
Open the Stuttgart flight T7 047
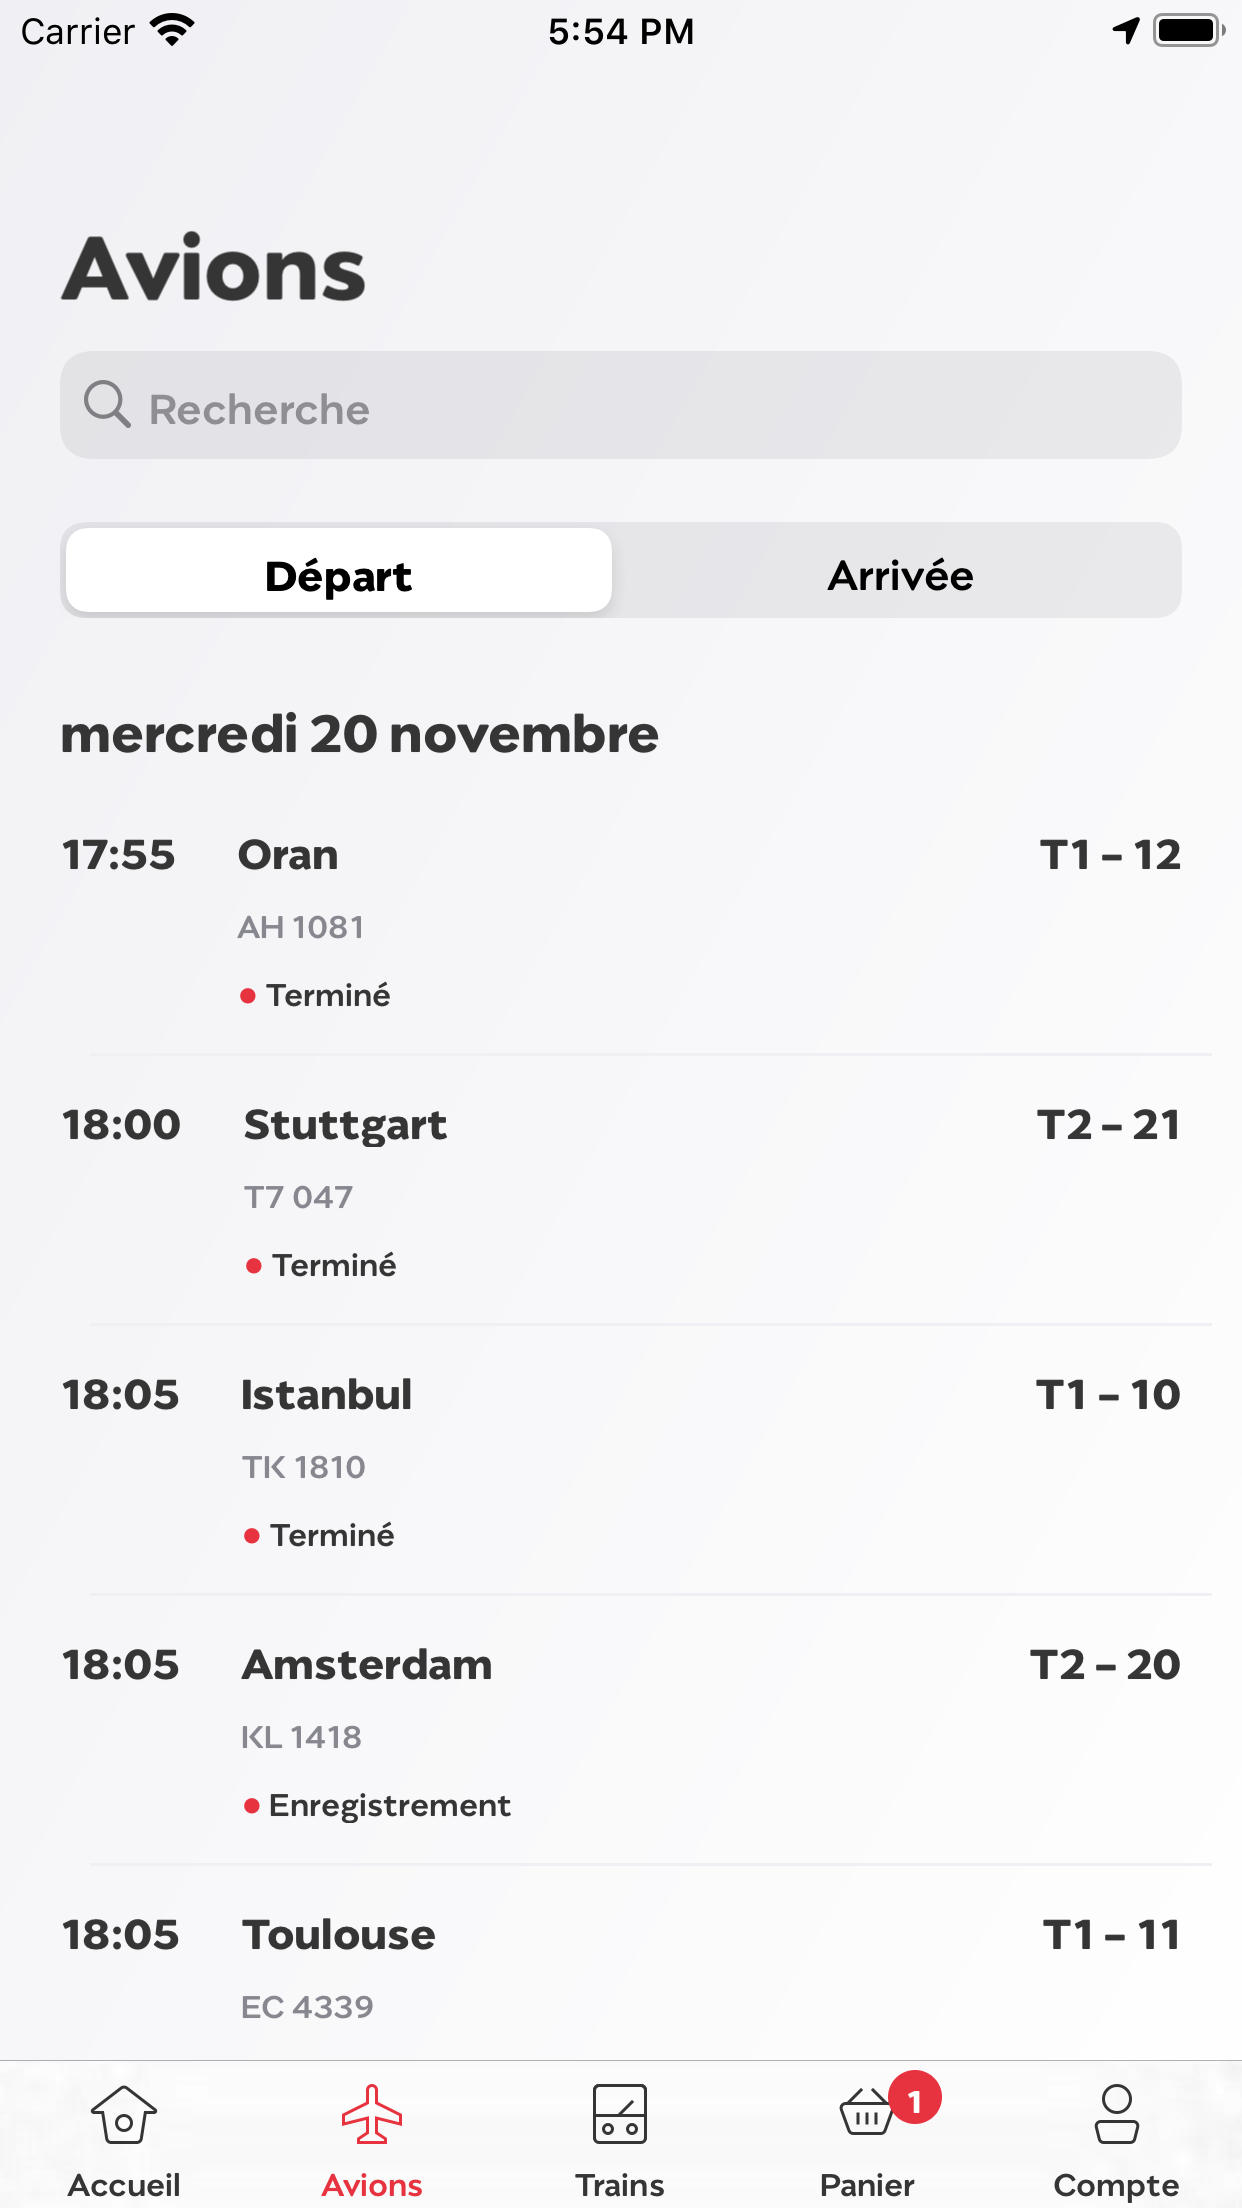point(620,1190)
